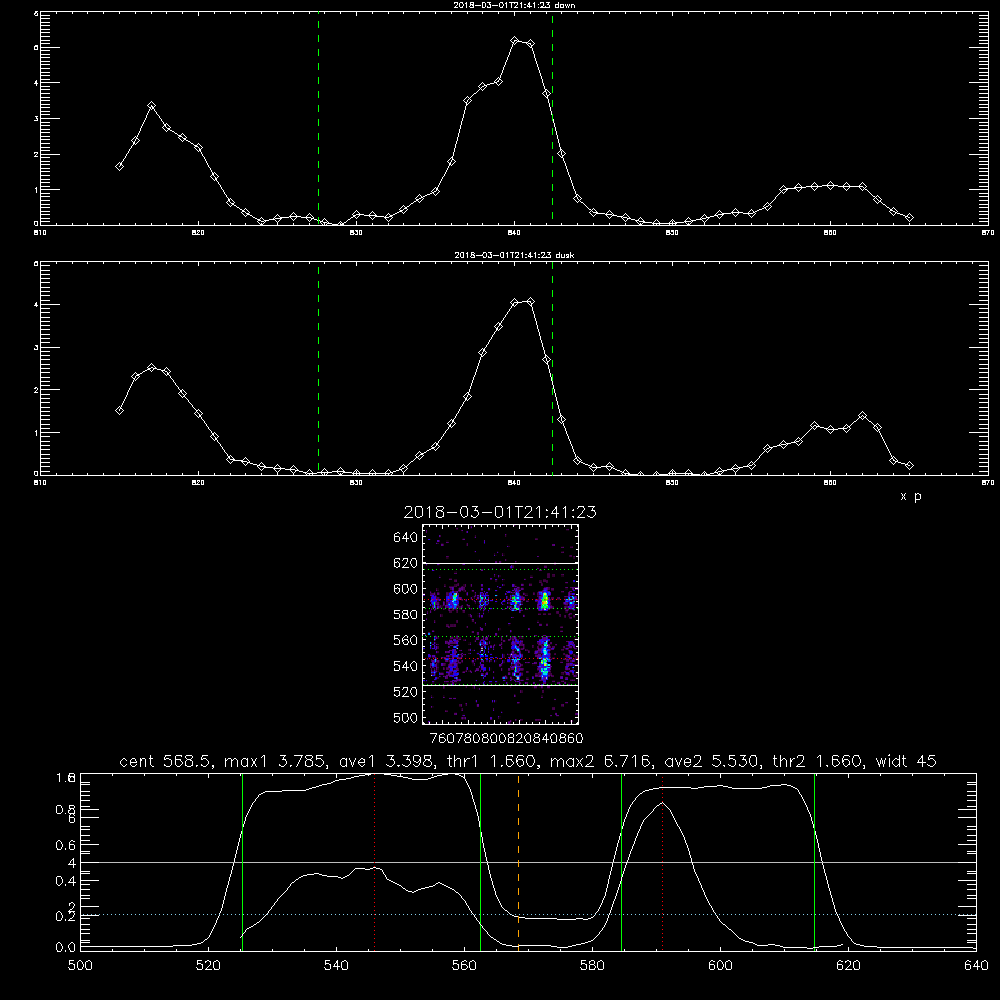The image size is (1000, 1000).
Task: Click the 'cent 568.5' value
Action: (165, 761)
